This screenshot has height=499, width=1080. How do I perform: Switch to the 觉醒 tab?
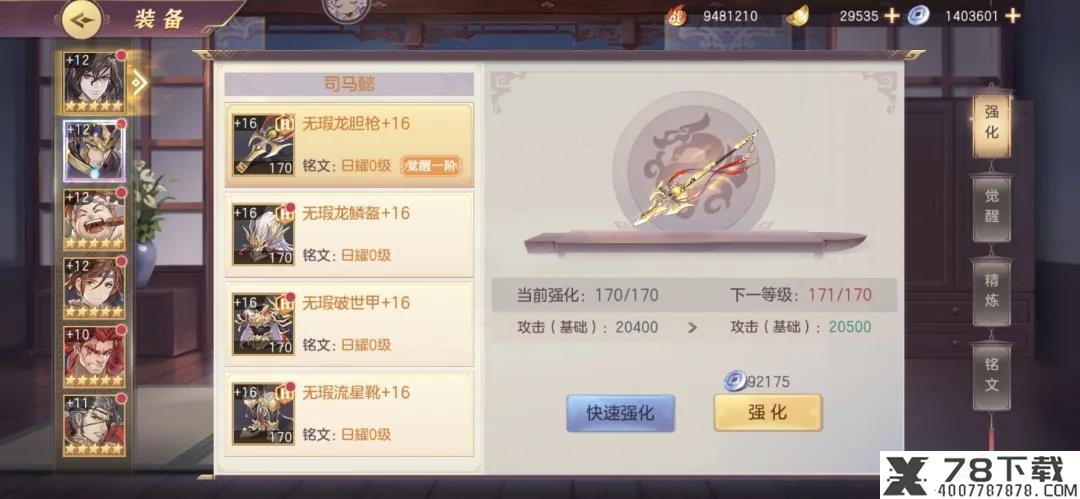point(991,206)
